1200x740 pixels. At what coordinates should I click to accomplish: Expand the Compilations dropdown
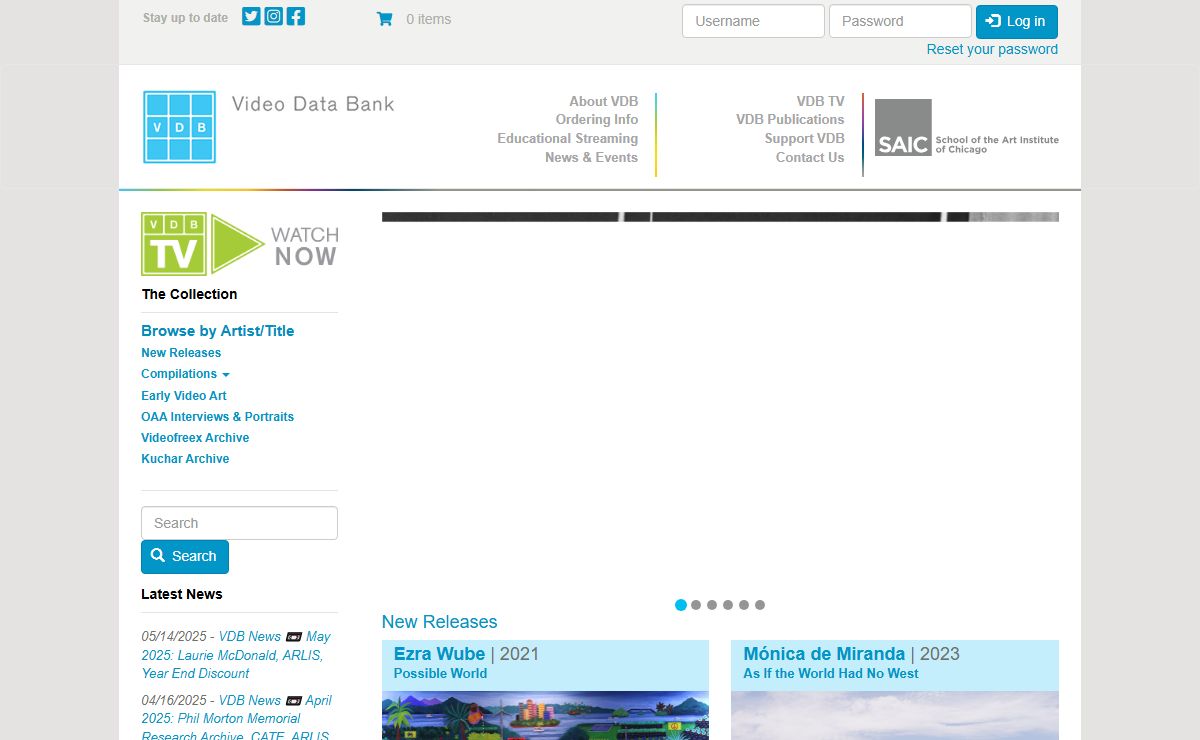[x=185, y=374]
